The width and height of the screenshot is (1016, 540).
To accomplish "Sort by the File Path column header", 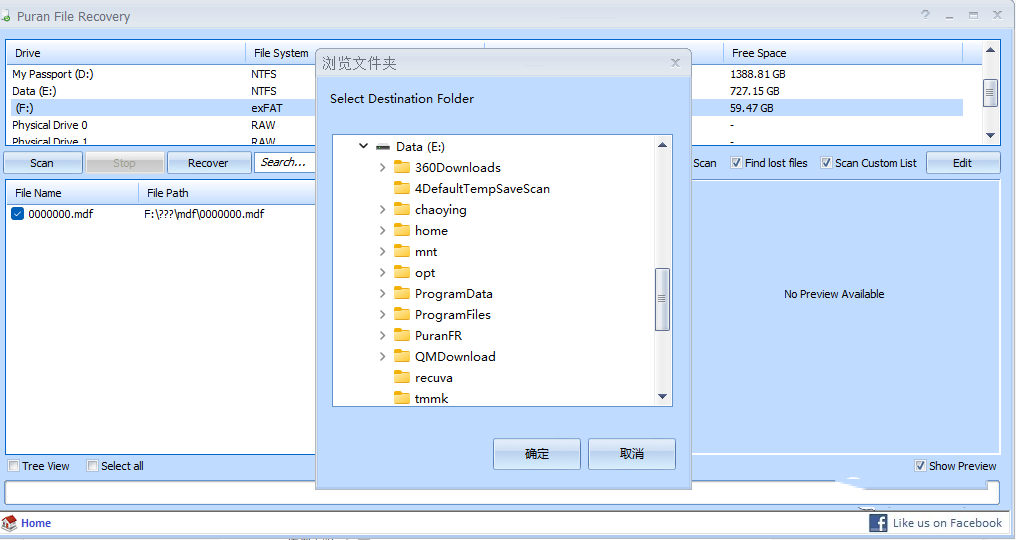I will [227, 193].
